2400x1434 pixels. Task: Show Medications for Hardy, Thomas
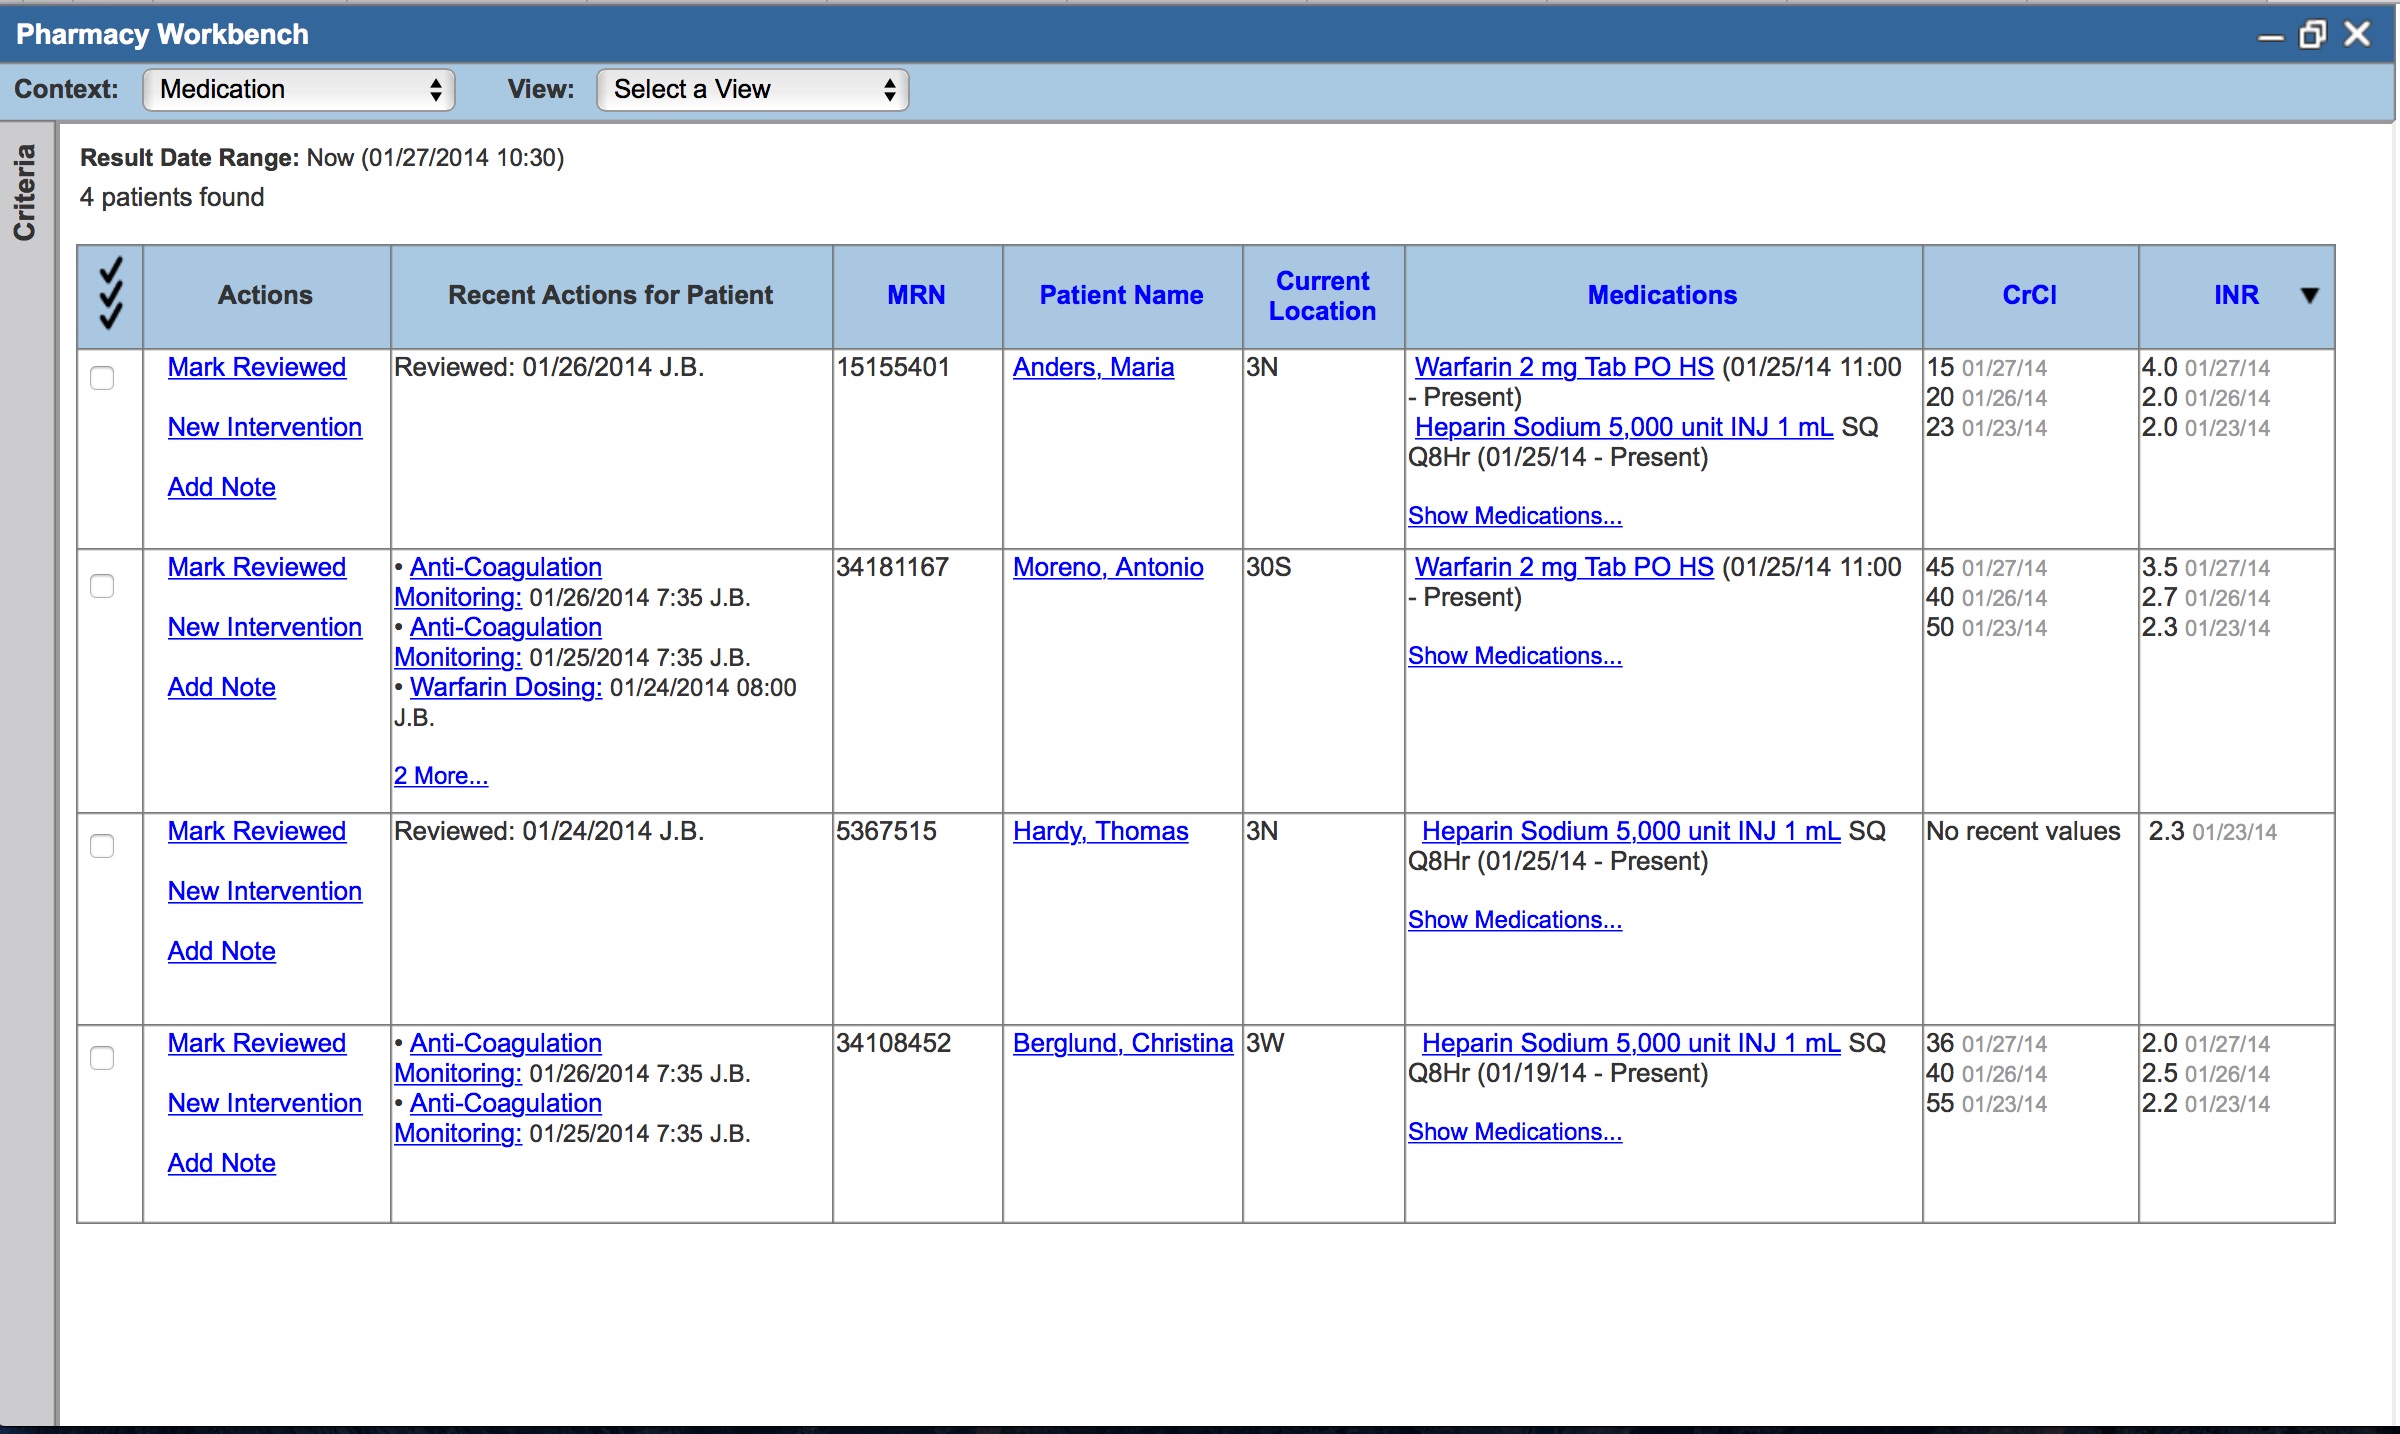[1514, 920]
